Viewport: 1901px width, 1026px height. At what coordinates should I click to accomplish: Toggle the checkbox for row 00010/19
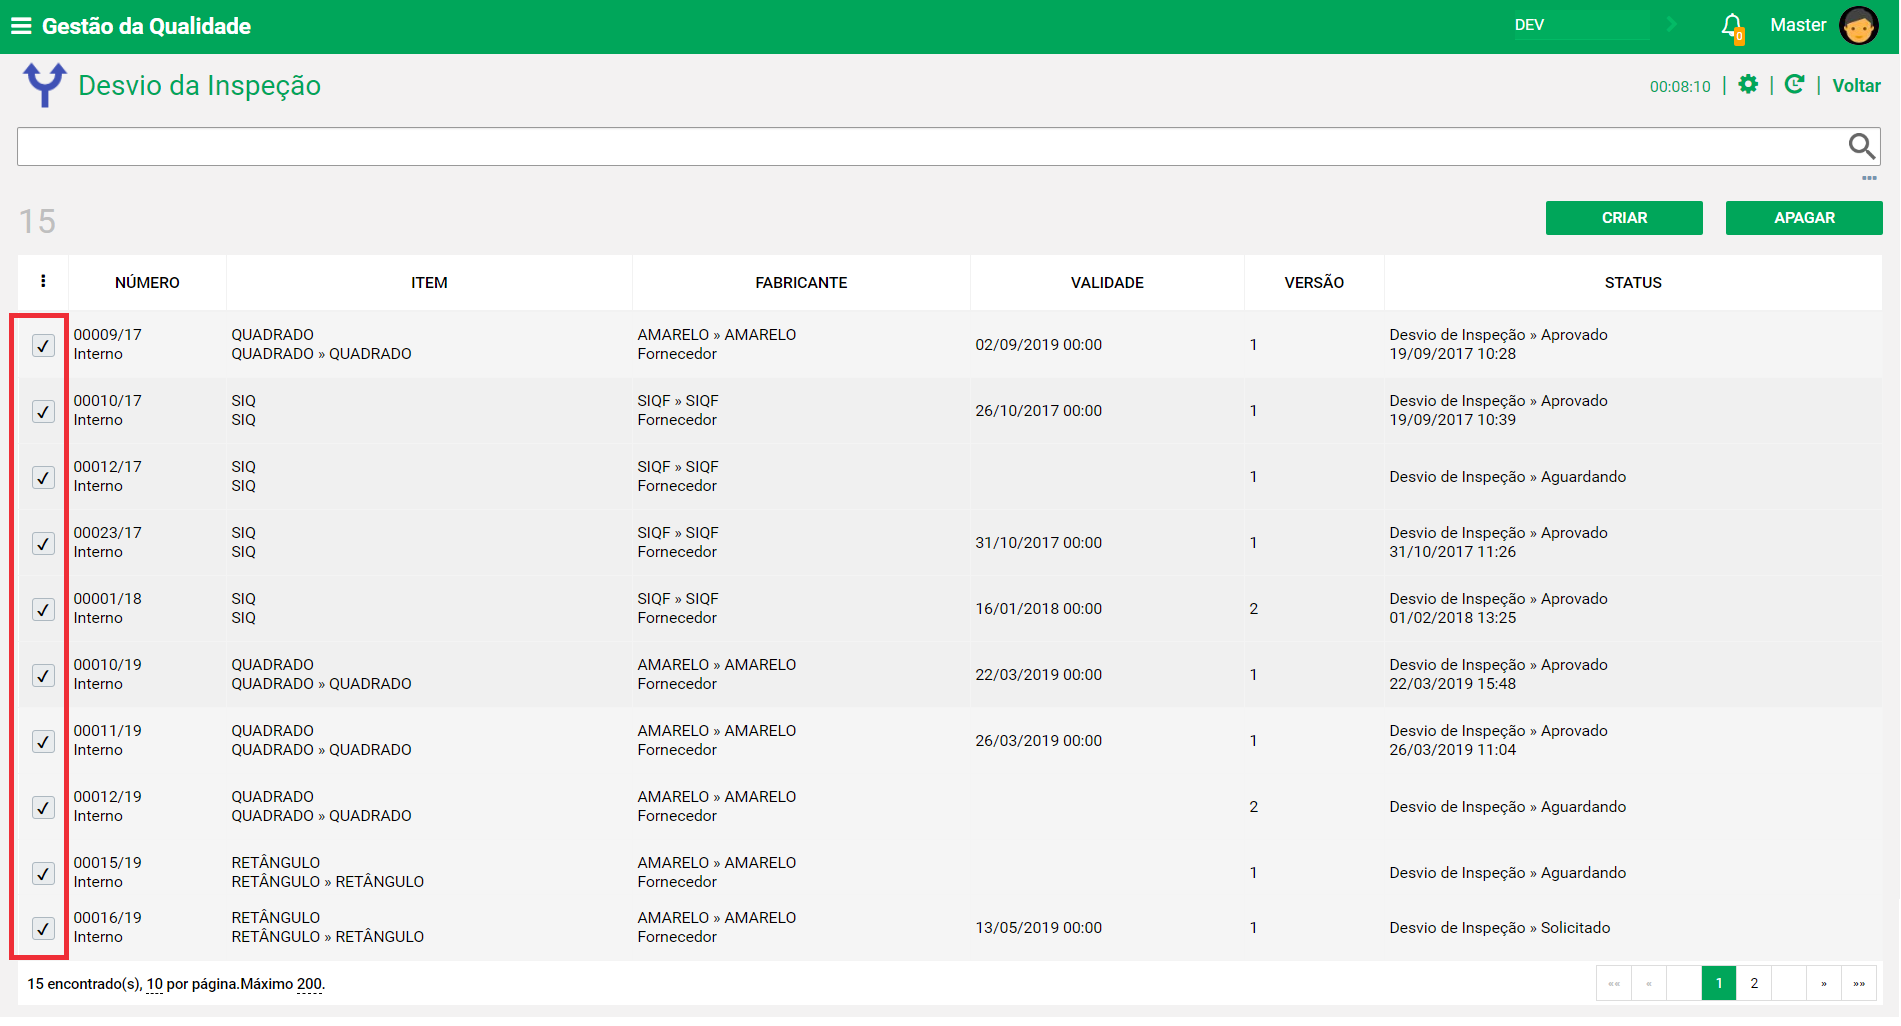43,675
